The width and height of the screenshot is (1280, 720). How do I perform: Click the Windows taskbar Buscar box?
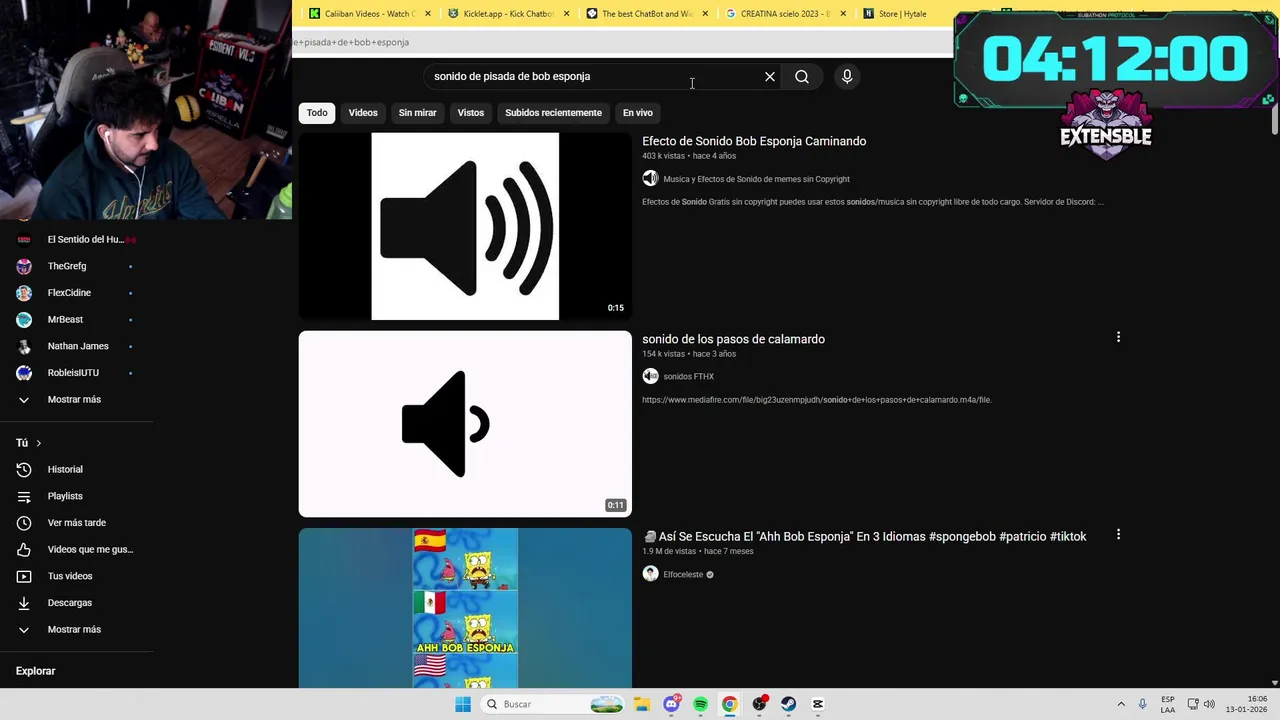pyautogui.click(x=553, y=704)
